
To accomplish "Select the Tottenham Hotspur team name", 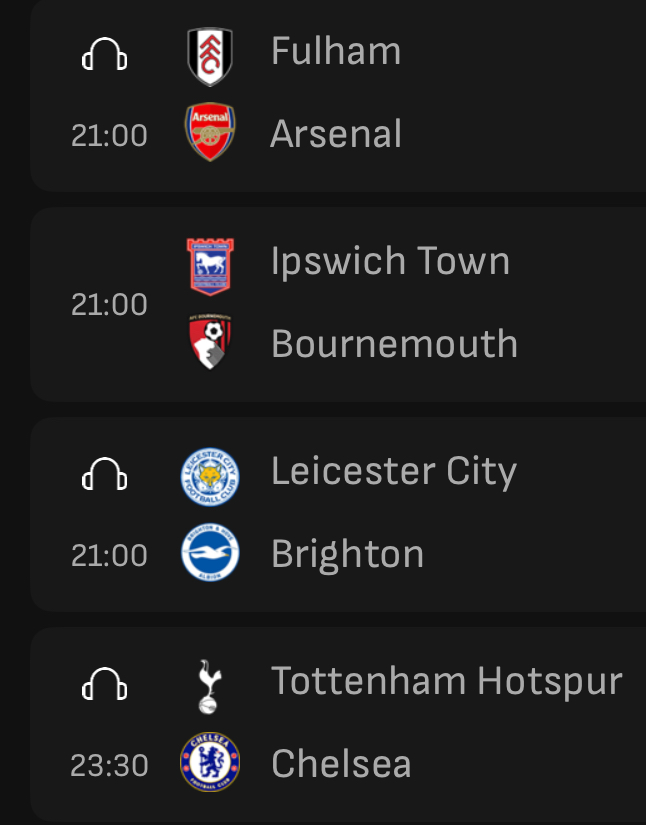I will tap(447, 681).
